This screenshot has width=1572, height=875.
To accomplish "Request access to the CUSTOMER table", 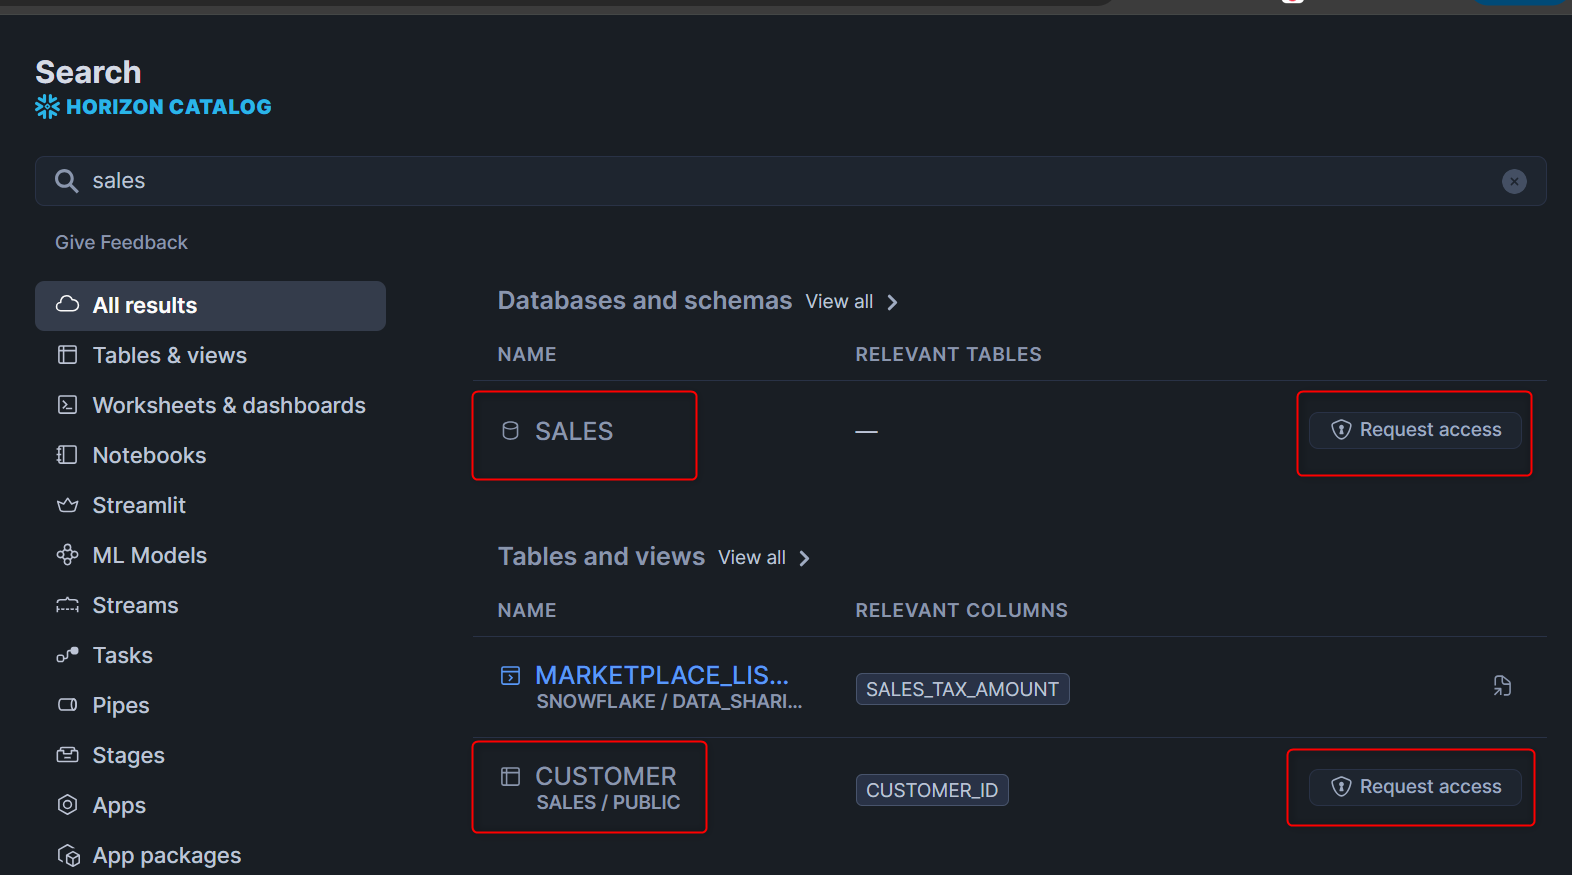I will [1415, 787].
